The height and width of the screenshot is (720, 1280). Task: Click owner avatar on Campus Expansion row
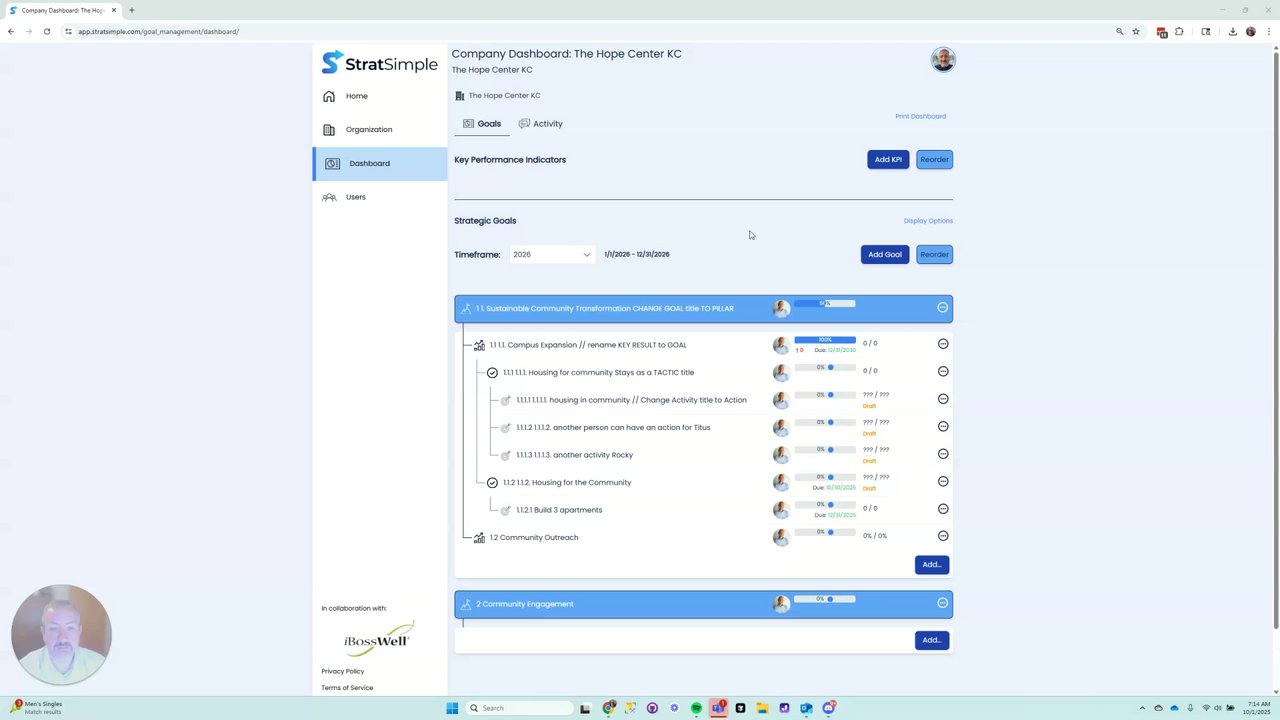click(781, 345)
